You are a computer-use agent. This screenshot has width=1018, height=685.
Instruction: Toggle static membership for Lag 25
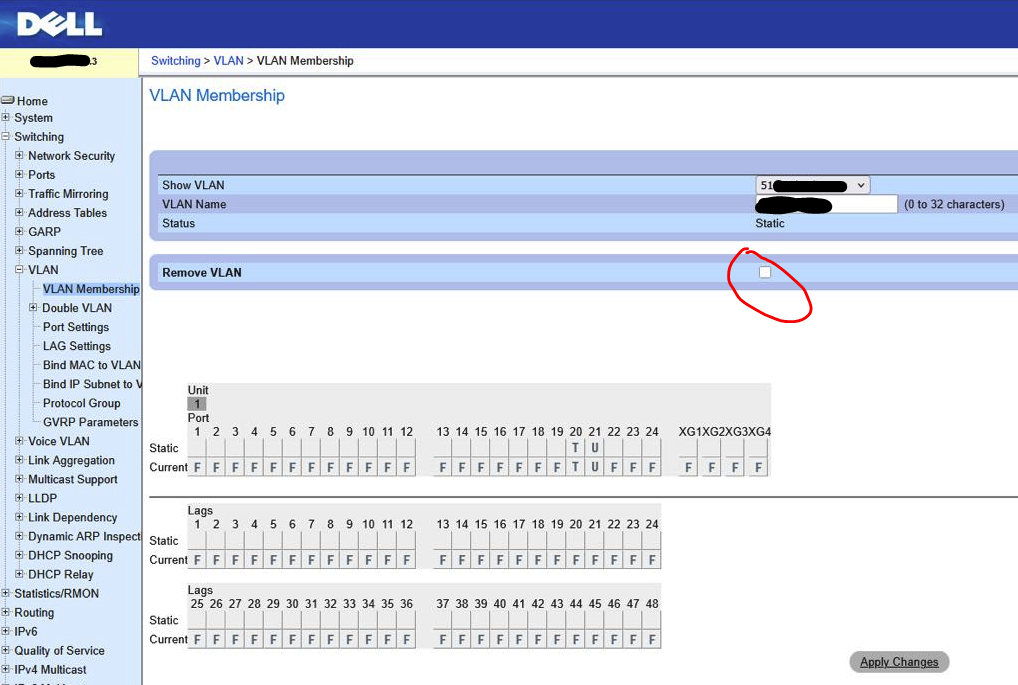197,620
